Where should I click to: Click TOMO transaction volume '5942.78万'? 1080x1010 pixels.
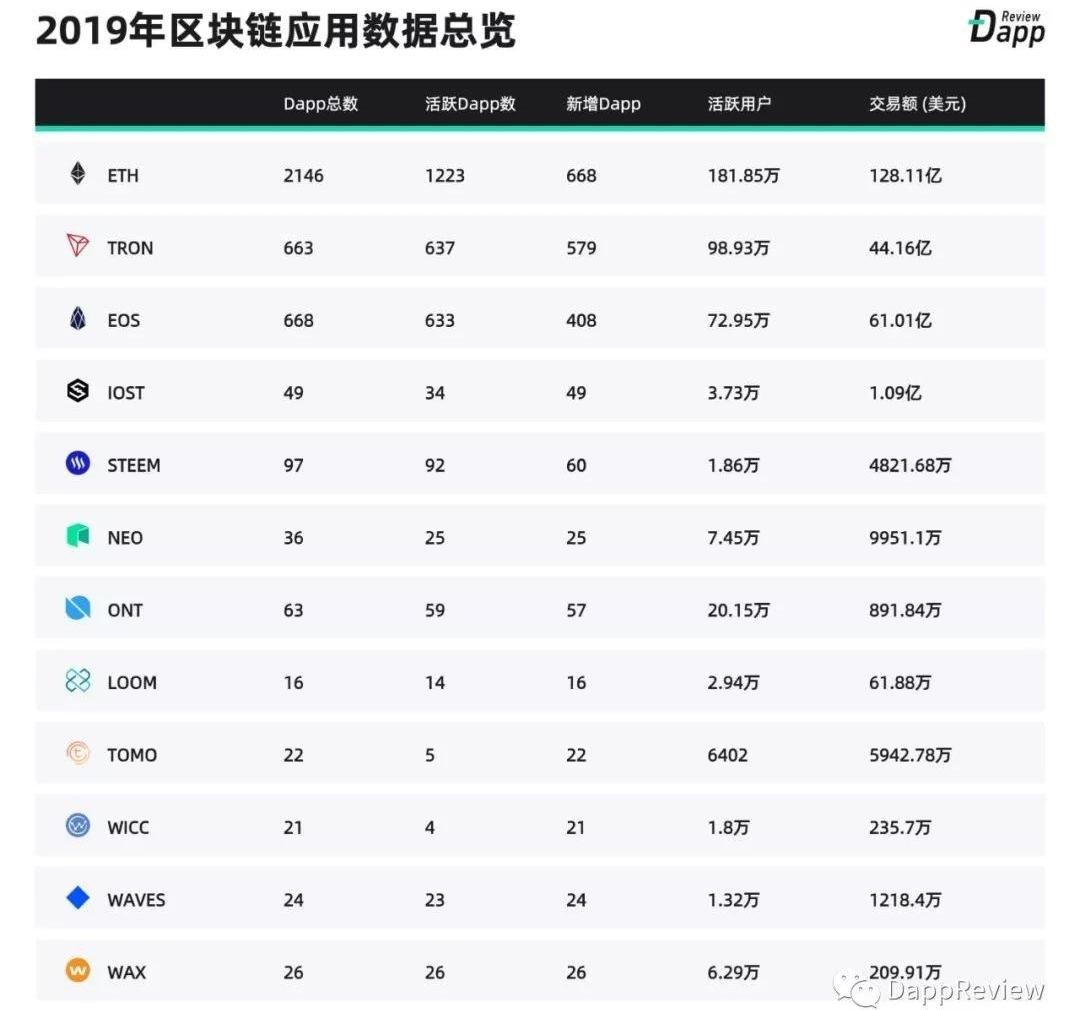pyautogui.click(x=910, y=755)
